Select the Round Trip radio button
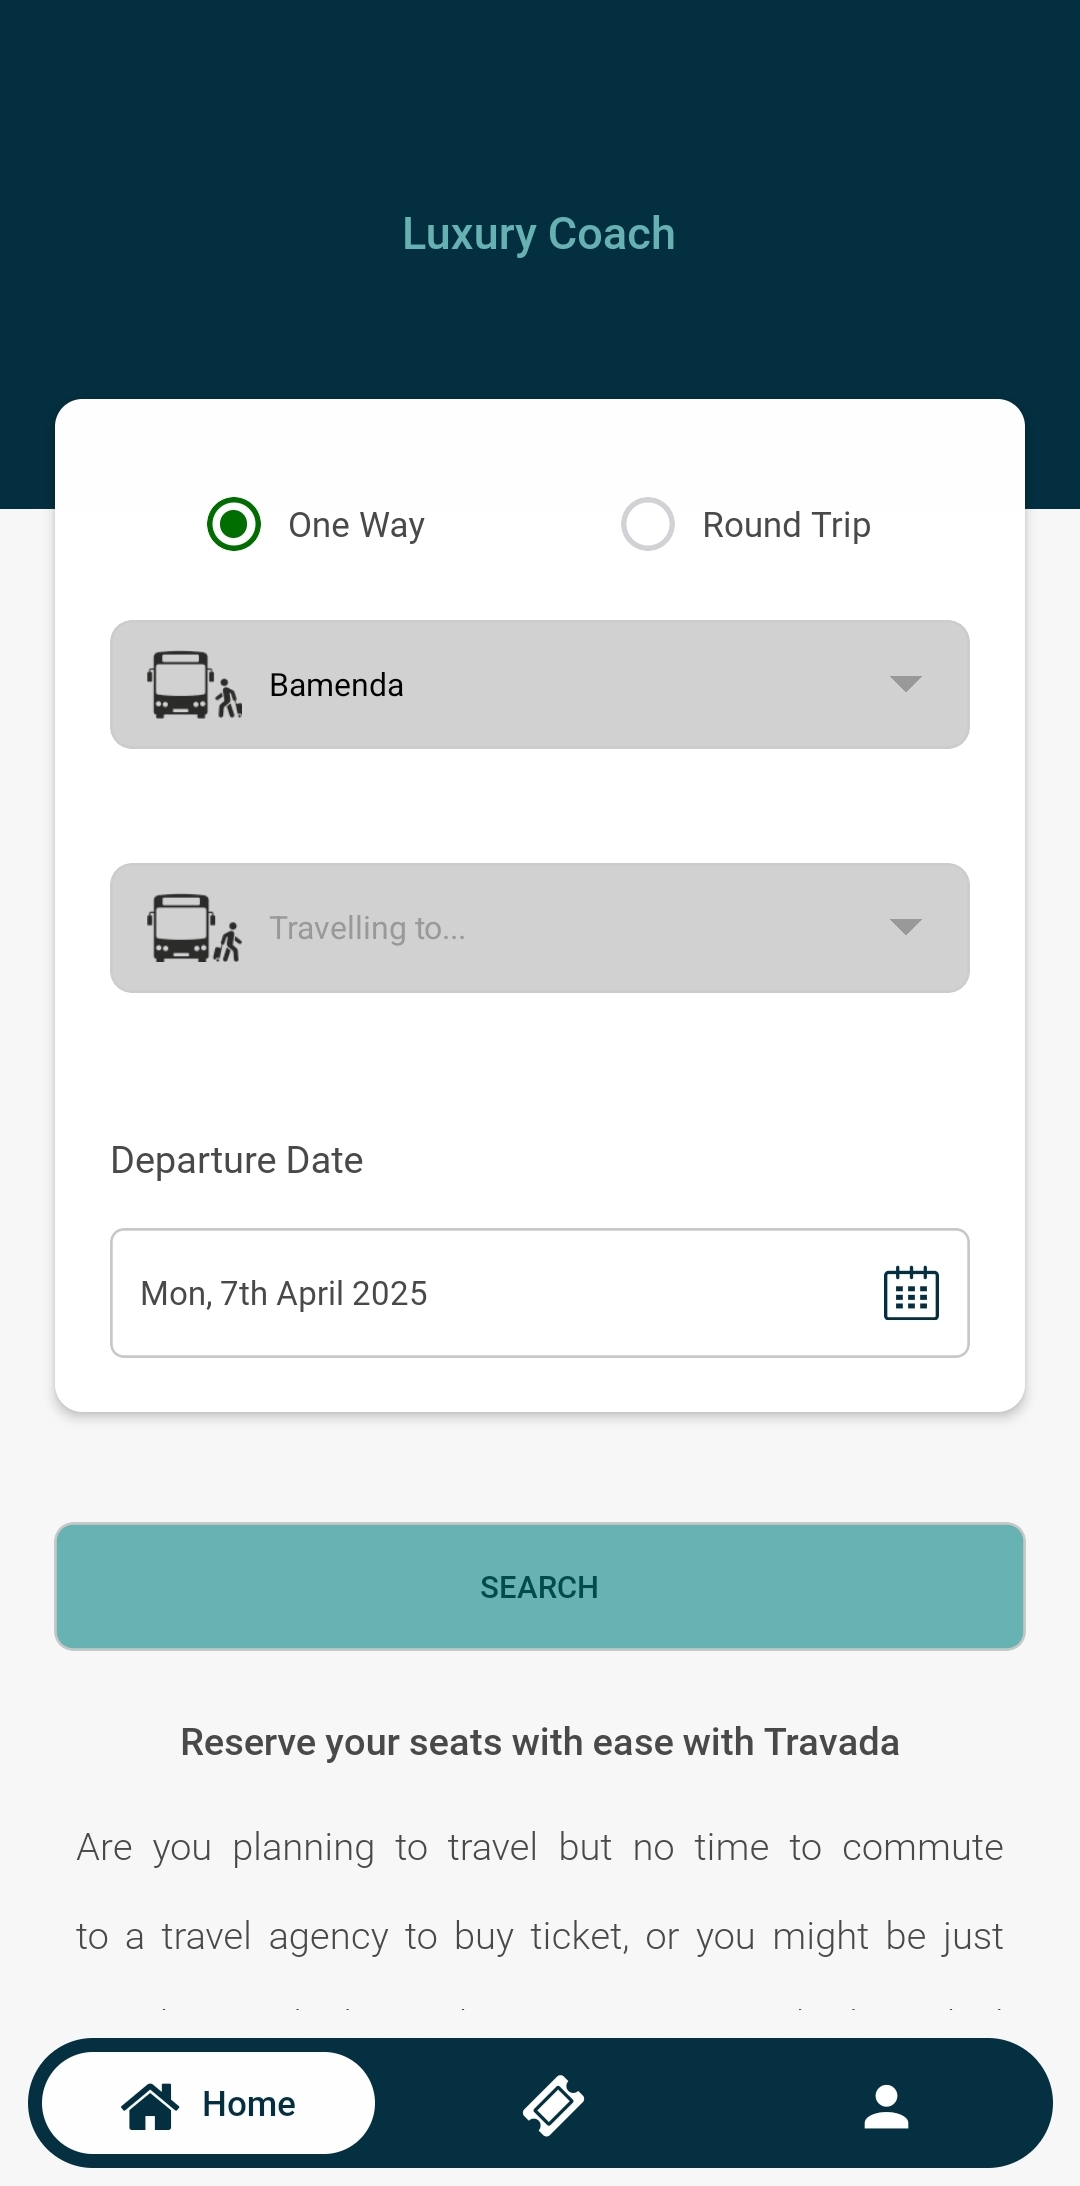 (648, 524)
